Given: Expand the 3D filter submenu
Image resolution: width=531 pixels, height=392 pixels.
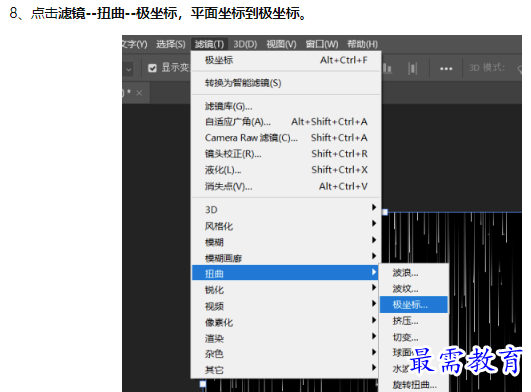Looking at the screenshot, I should 286,210.
